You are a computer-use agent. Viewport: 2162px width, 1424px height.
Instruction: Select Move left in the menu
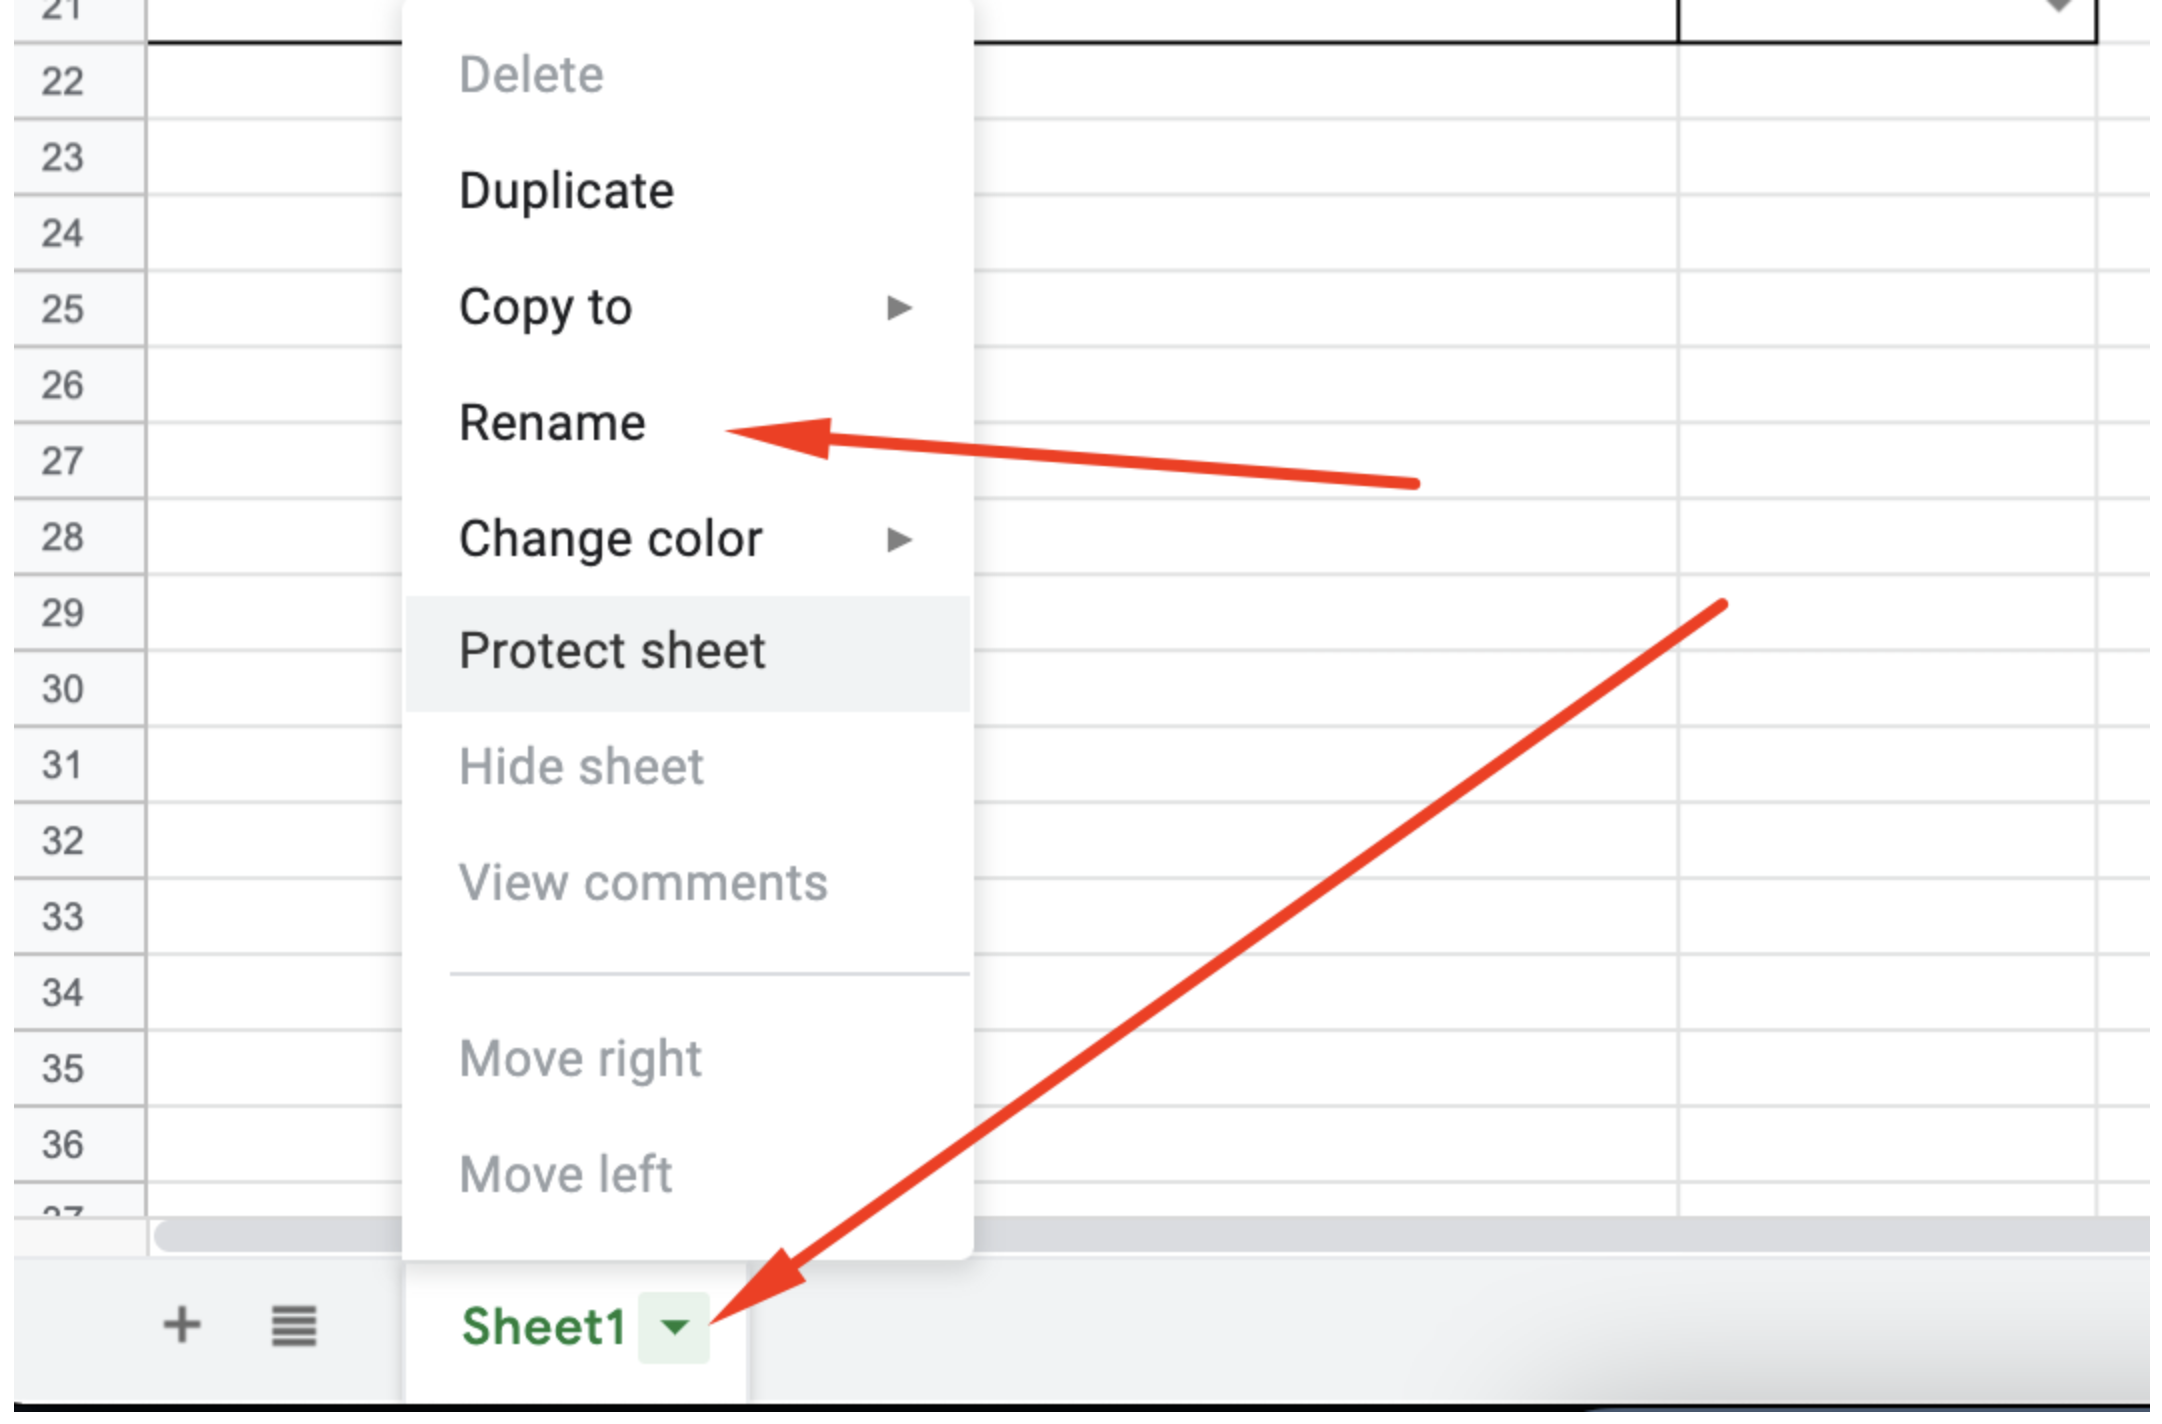click(x=565, y=1174)
